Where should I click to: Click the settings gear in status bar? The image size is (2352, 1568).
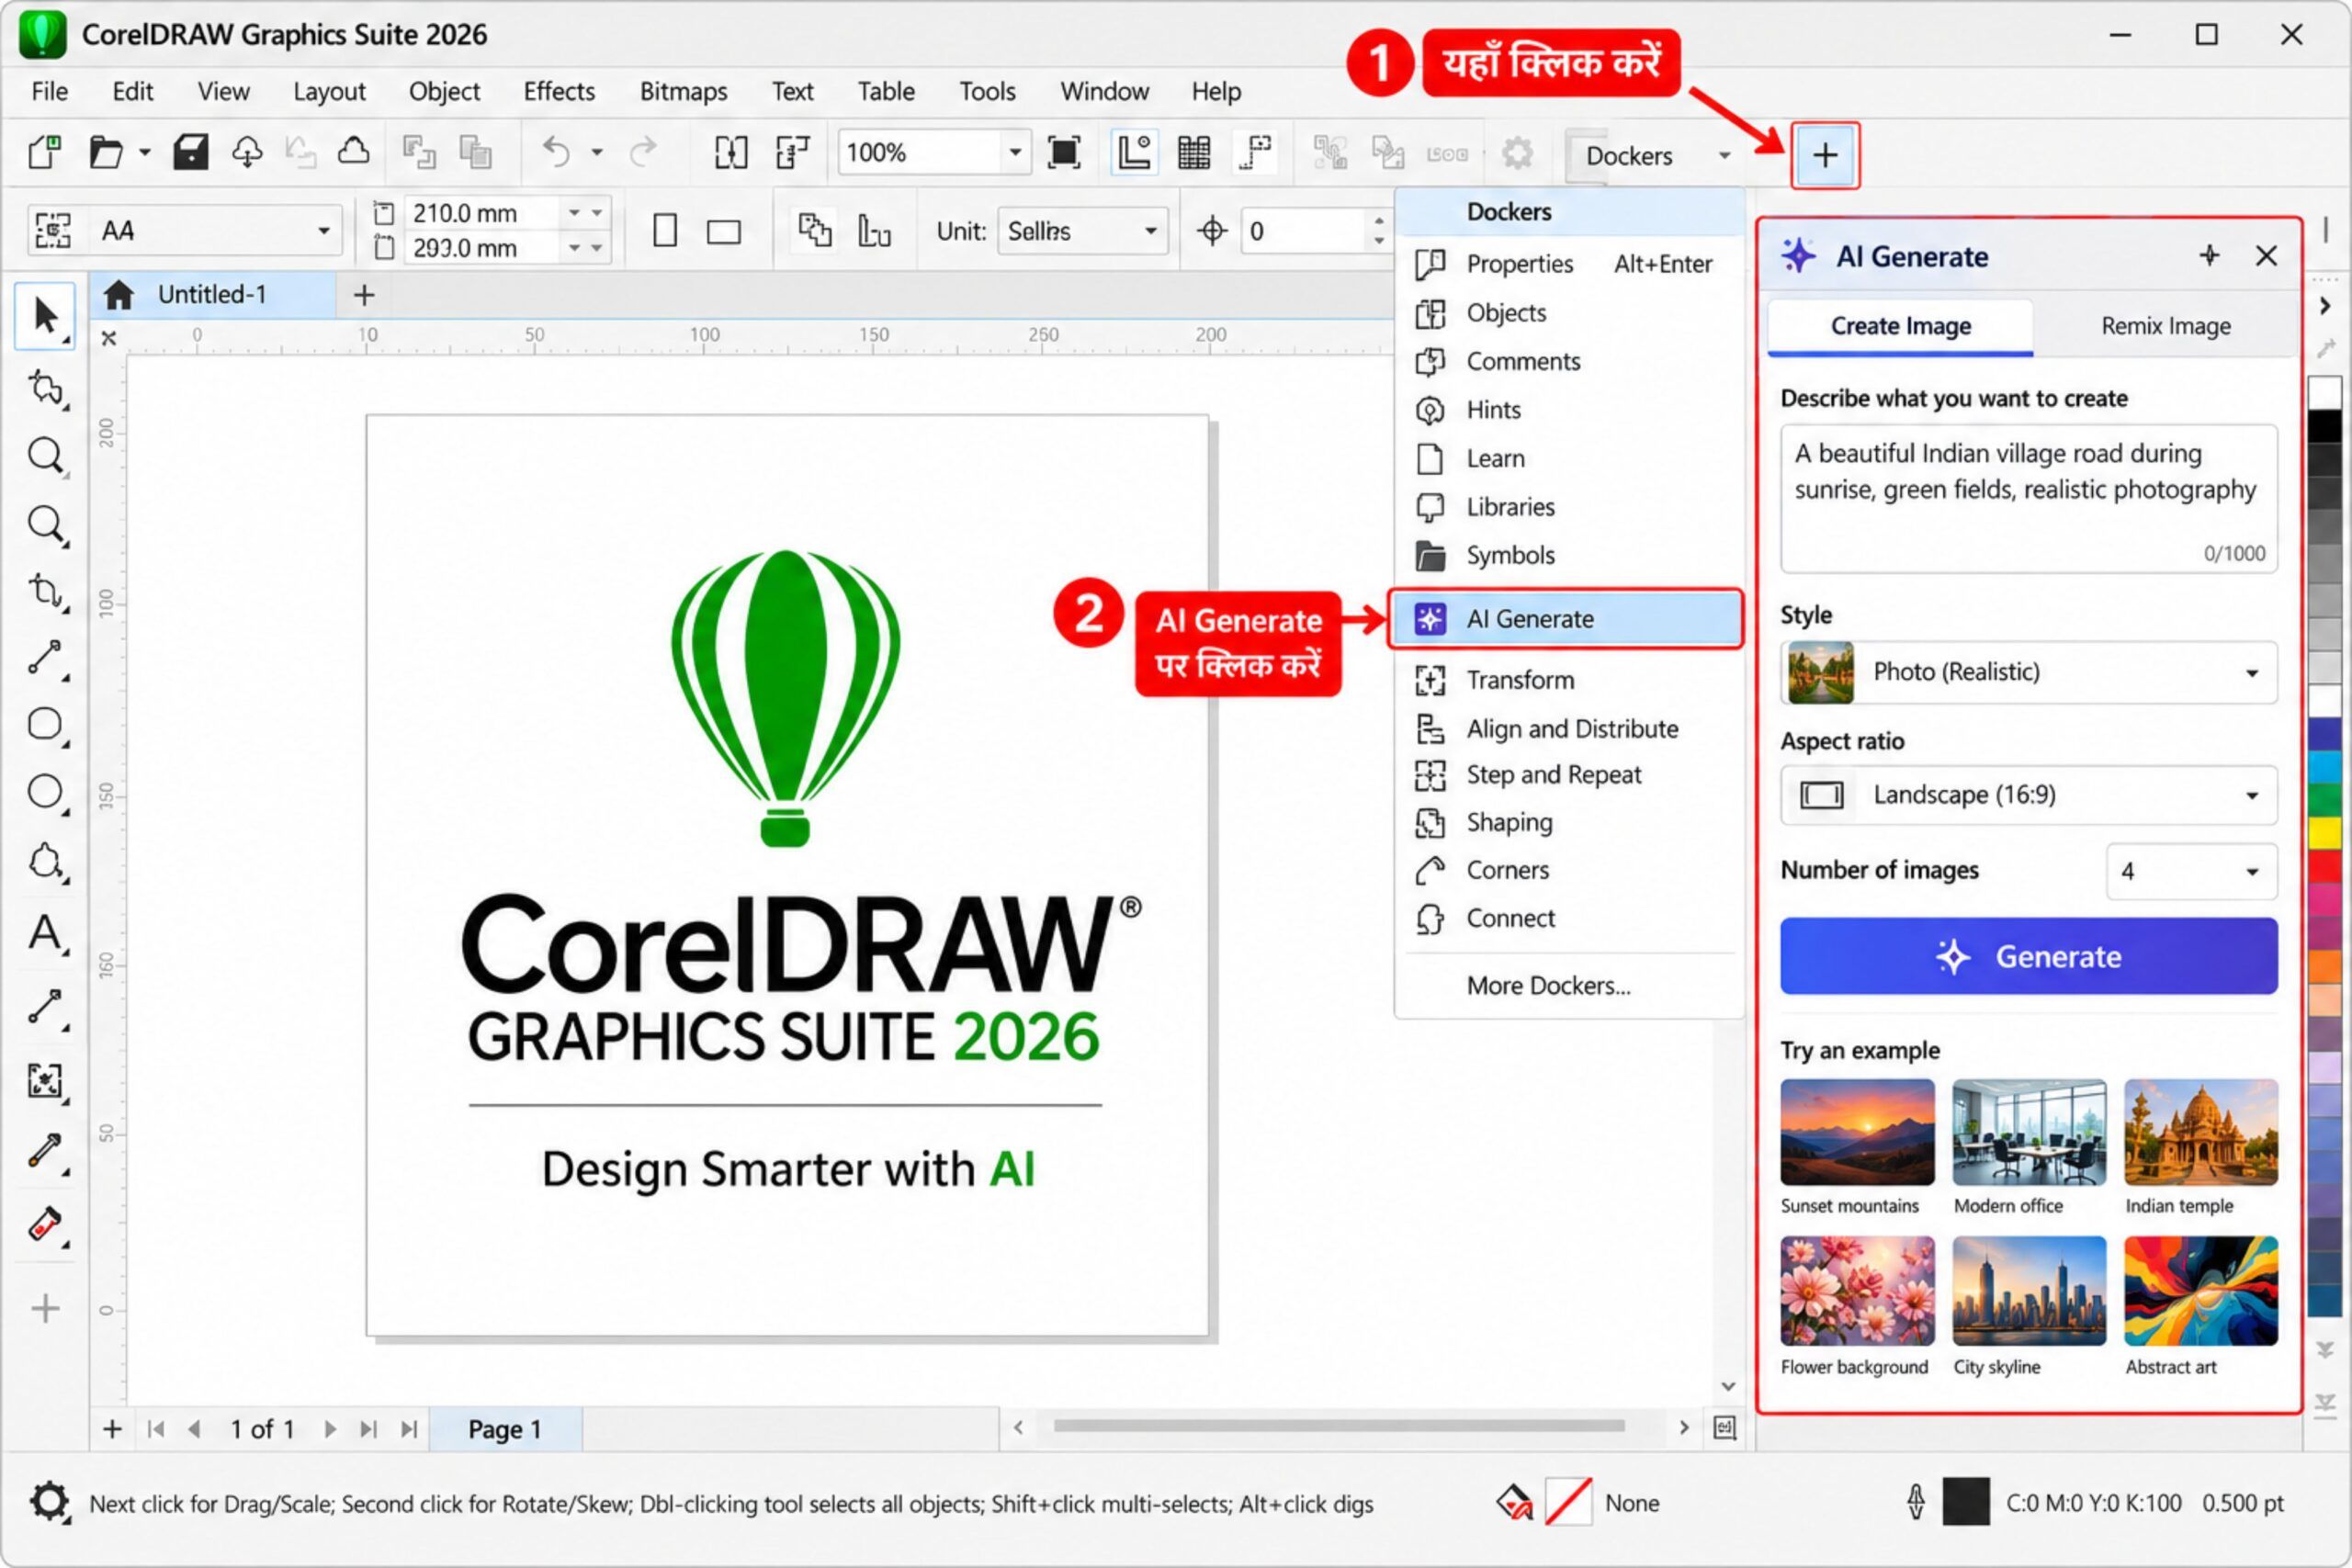tap(48, 1501)
